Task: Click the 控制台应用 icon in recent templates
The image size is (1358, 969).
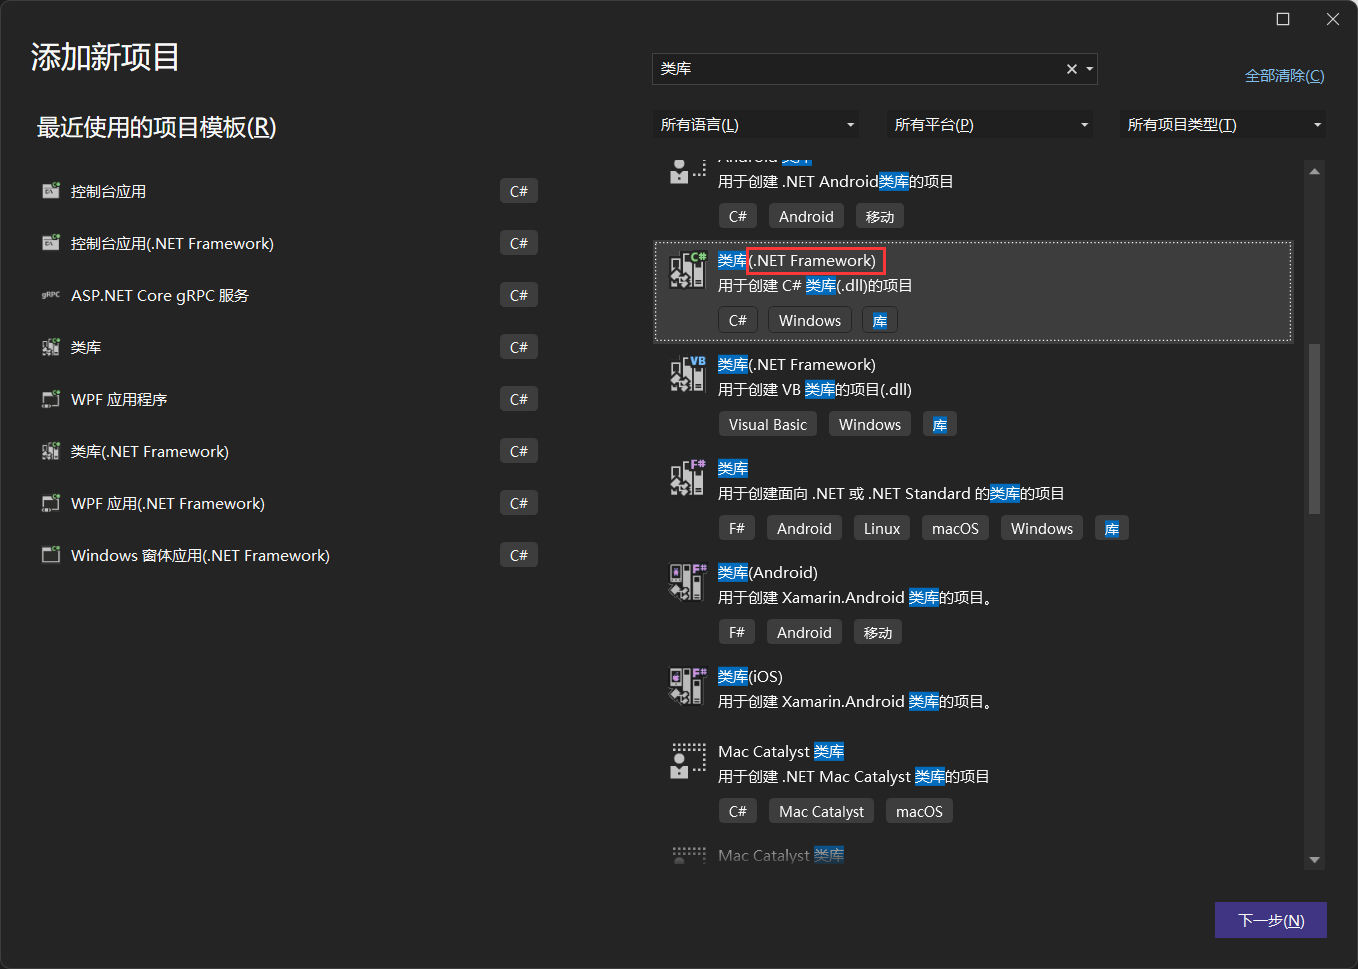Action: [51, 191]
